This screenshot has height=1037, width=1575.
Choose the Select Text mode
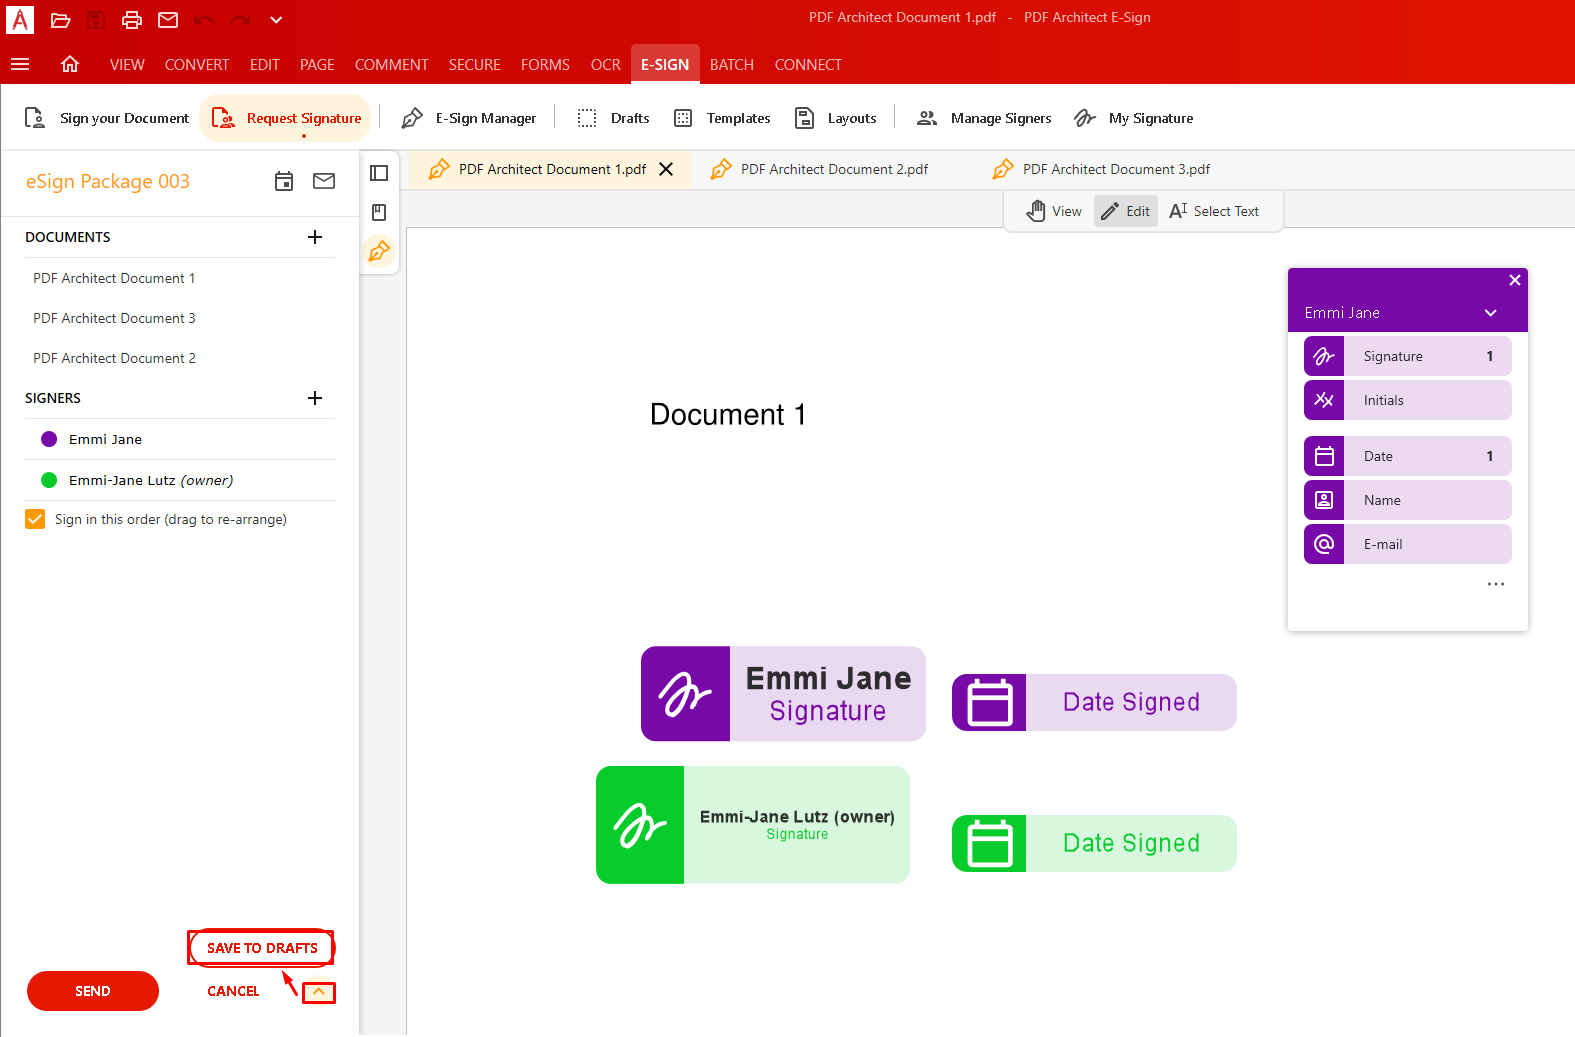pos(1214,211)
